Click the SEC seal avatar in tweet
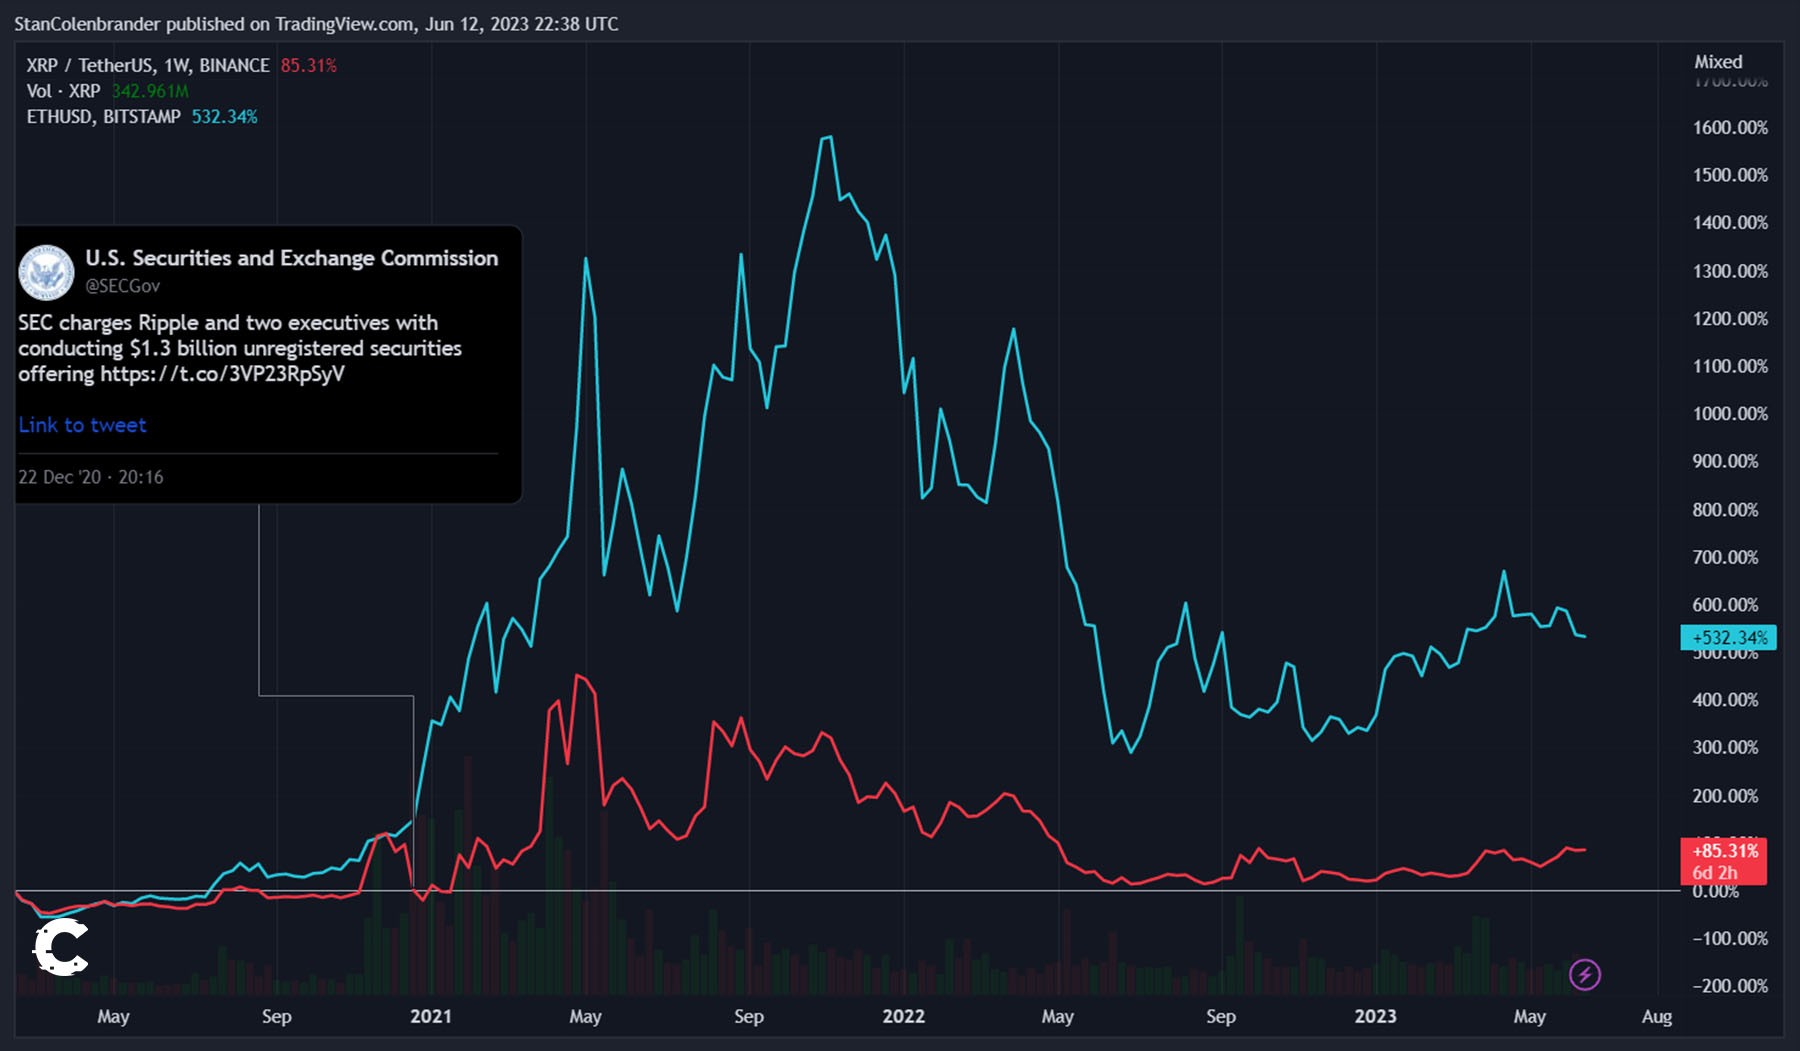Viewport: 1800px width, 1051px height. 47,272
